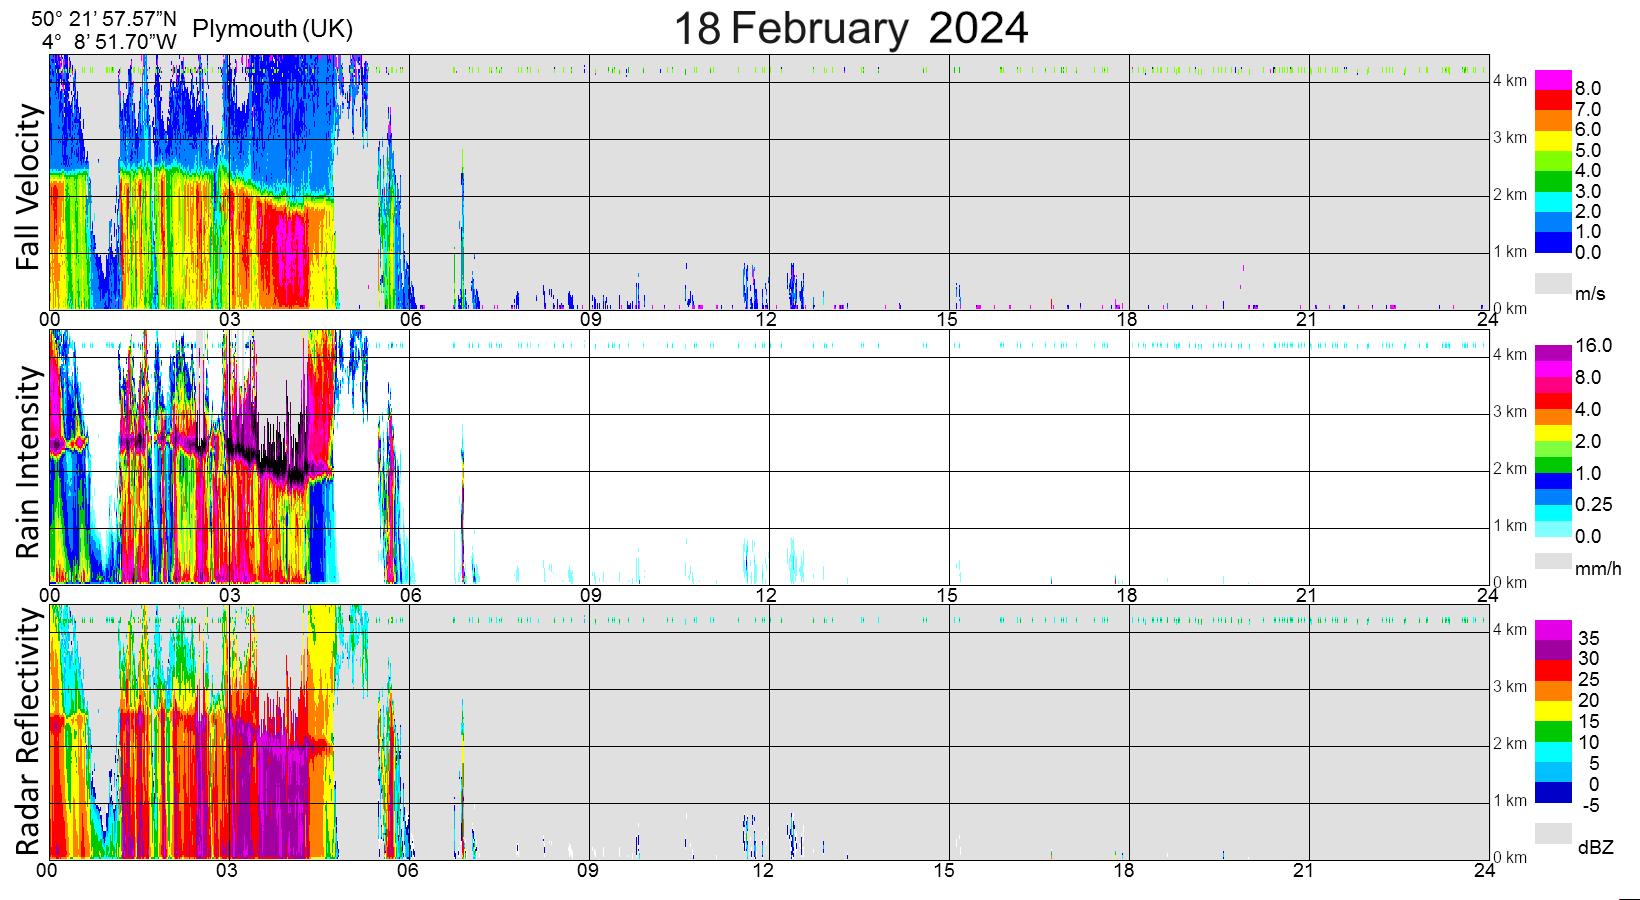The height and width of the screenshot is (900, 1640).
Task: Pick the yellow swatch in Fall Velocity legend
Action: coord(1554,141)
